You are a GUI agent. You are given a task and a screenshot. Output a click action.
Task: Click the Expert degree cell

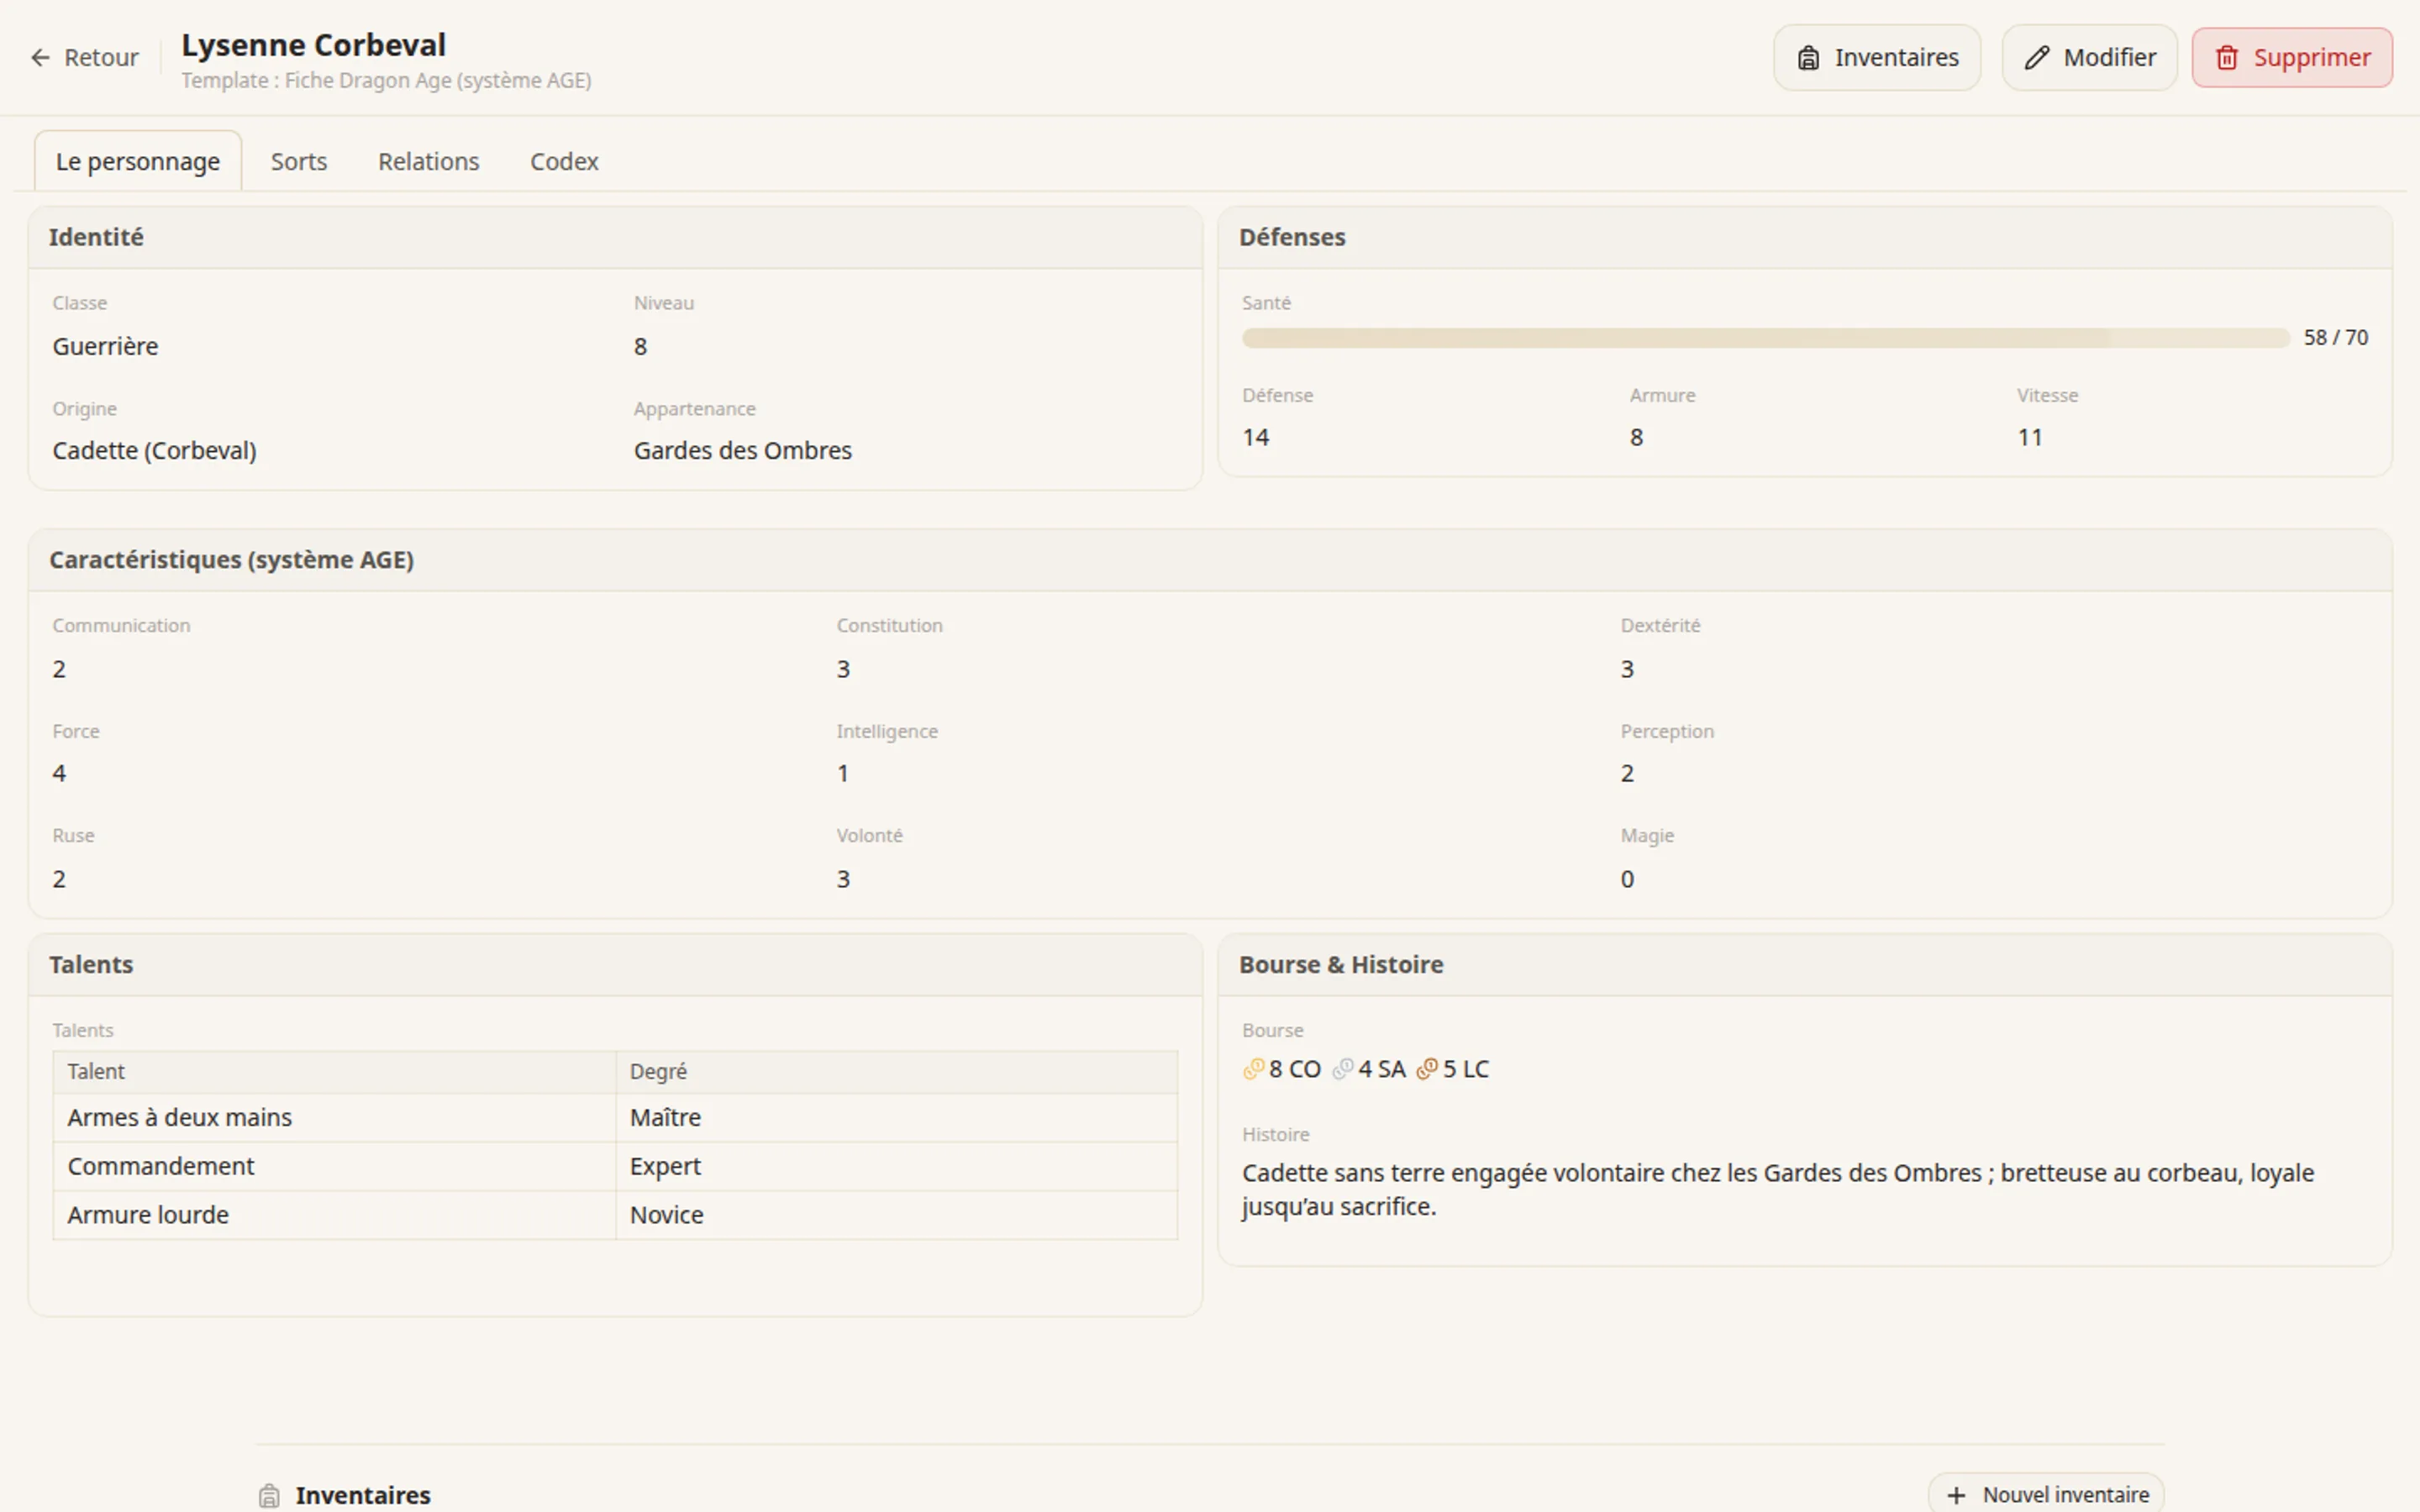(x=897, y=1167)
